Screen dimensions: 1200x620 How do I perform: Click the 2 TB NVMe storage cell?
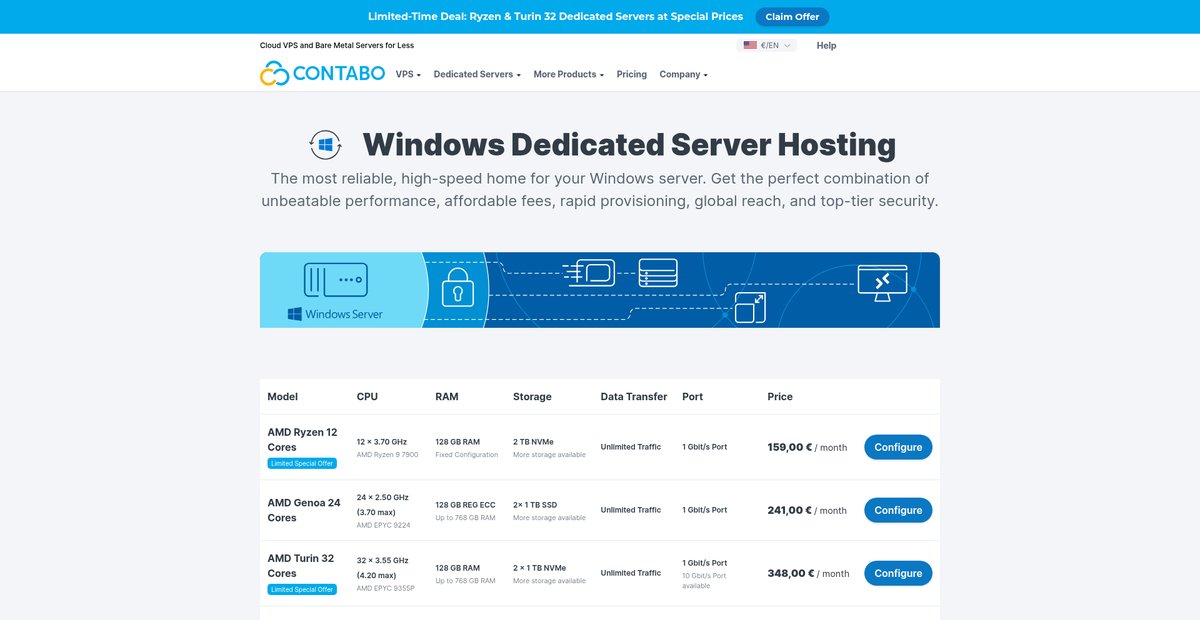tap(533, 441)
